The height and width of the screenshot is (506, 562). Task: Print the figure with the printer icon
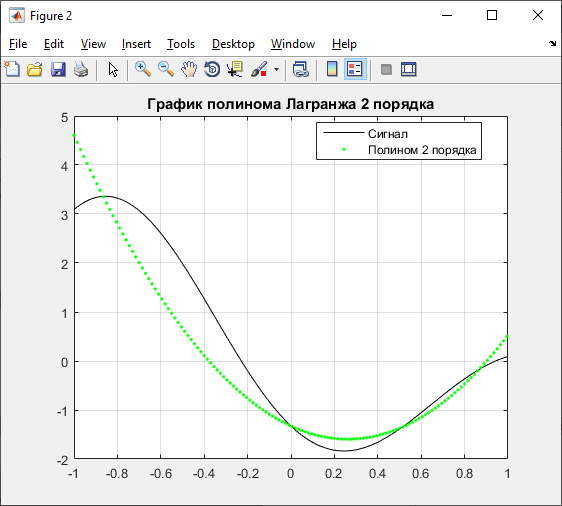point(81,69)
